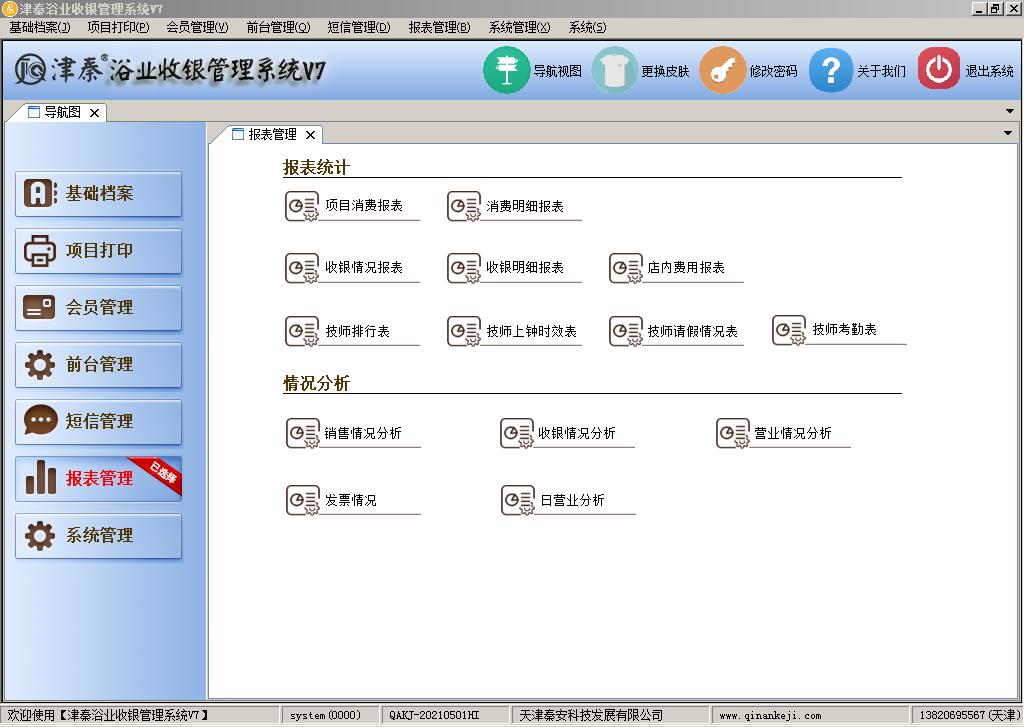Open the 会员管理(V) menu
Viewport: 1024px width, 727px height.
click(x=197, y=27)
